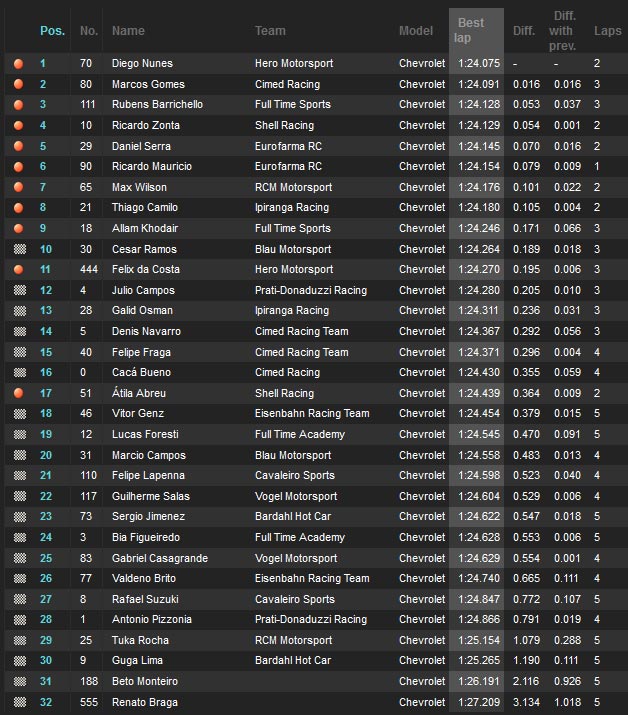Click the name Rubens Barrichello
Screen dimensions: 628x715
click(x=157, y=104)
